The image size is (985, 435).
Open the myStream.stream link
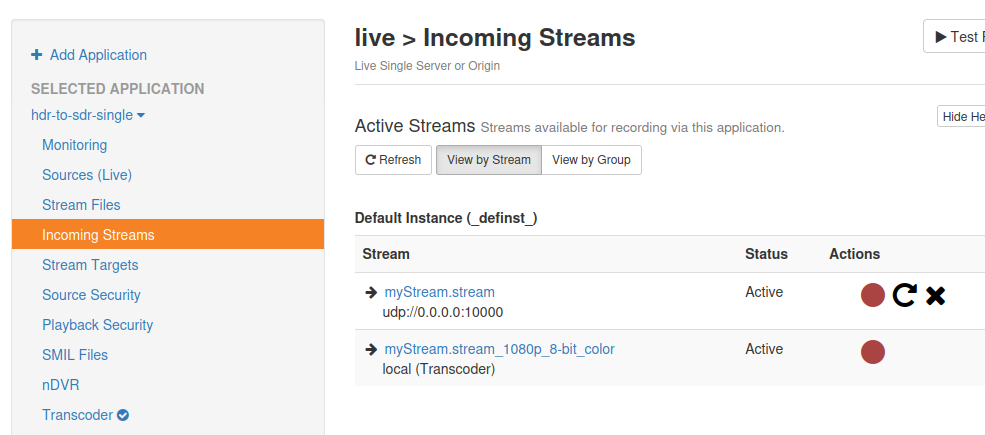pos(439,292)
